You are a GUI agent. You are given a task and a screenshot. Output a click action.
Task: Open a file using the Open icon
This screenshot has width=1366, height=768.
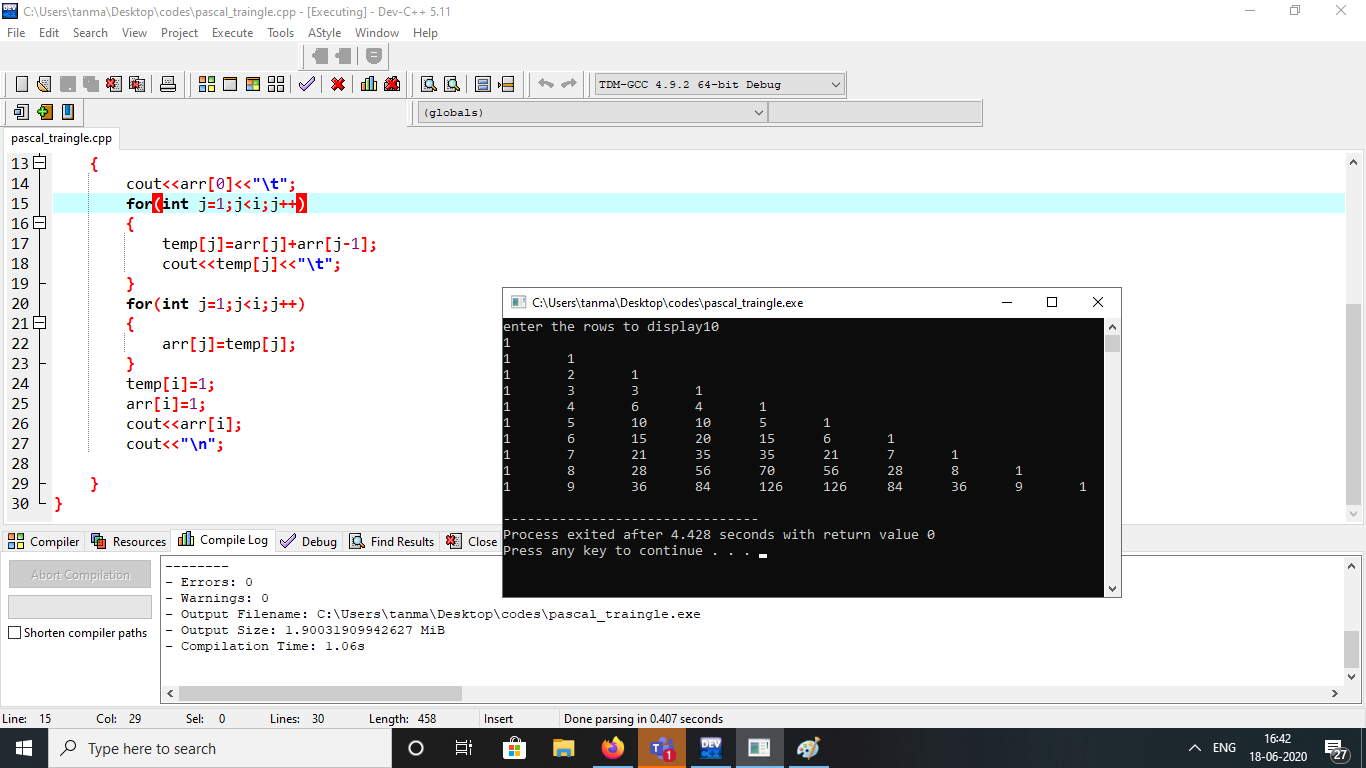tap(43, 84)
